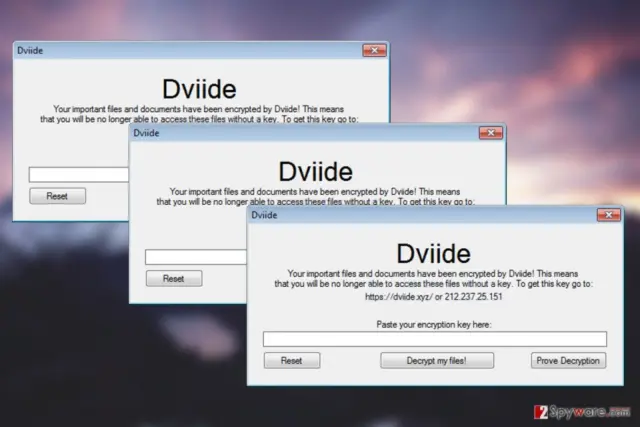Click the large Dviide heading in front window

pyautogui.click(x=433, y=254)
